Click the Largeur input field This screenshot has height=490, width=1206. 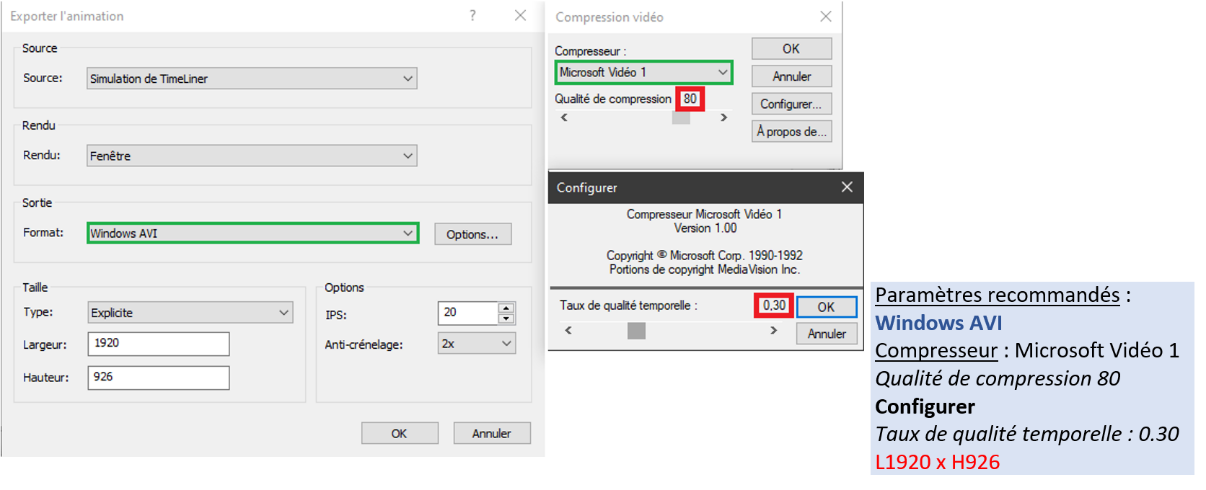(x=158, y=344)
